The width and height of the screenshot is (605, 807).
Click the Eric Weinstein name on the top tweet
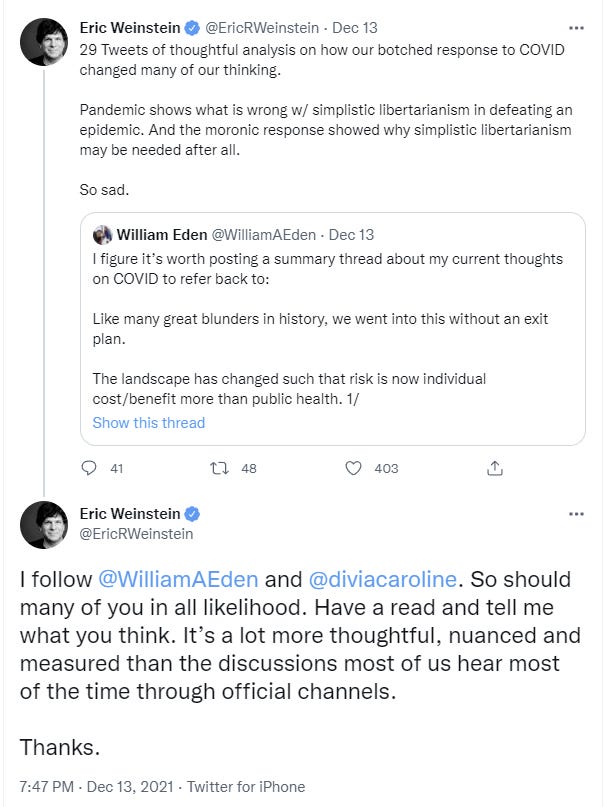tap(130, 28)
